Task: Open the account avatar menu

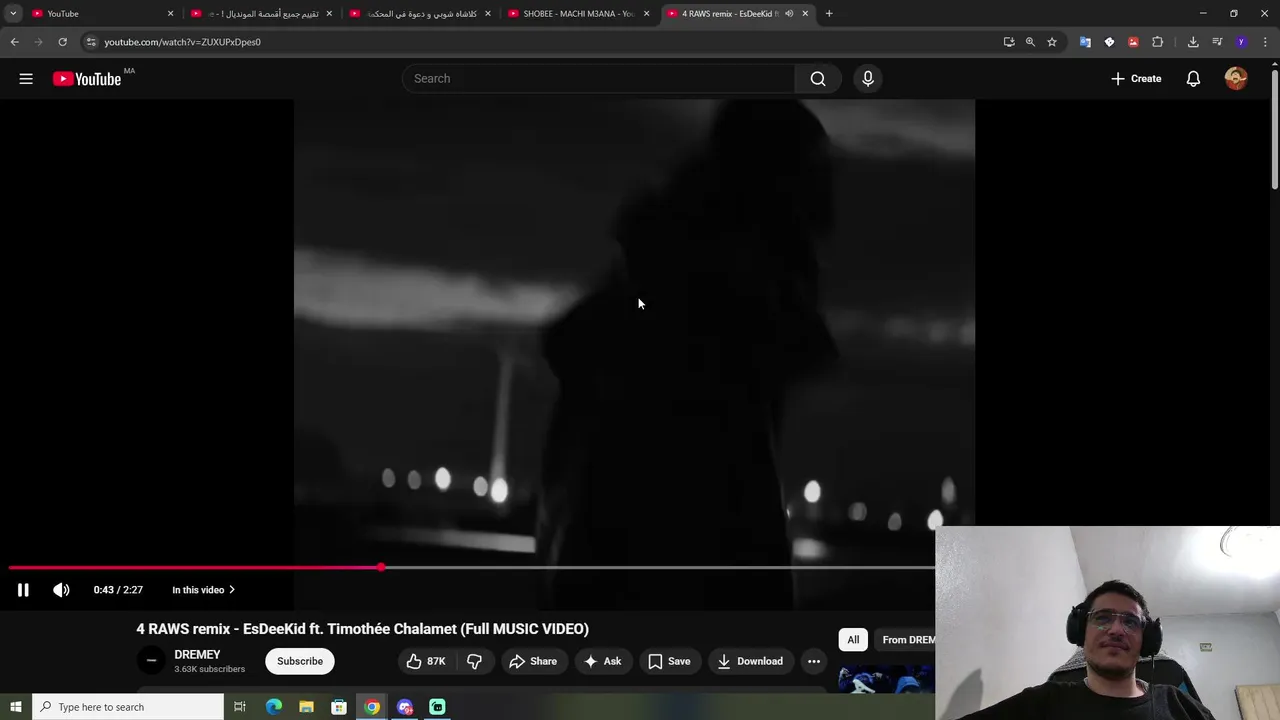Action: (x=1236, y=79)
